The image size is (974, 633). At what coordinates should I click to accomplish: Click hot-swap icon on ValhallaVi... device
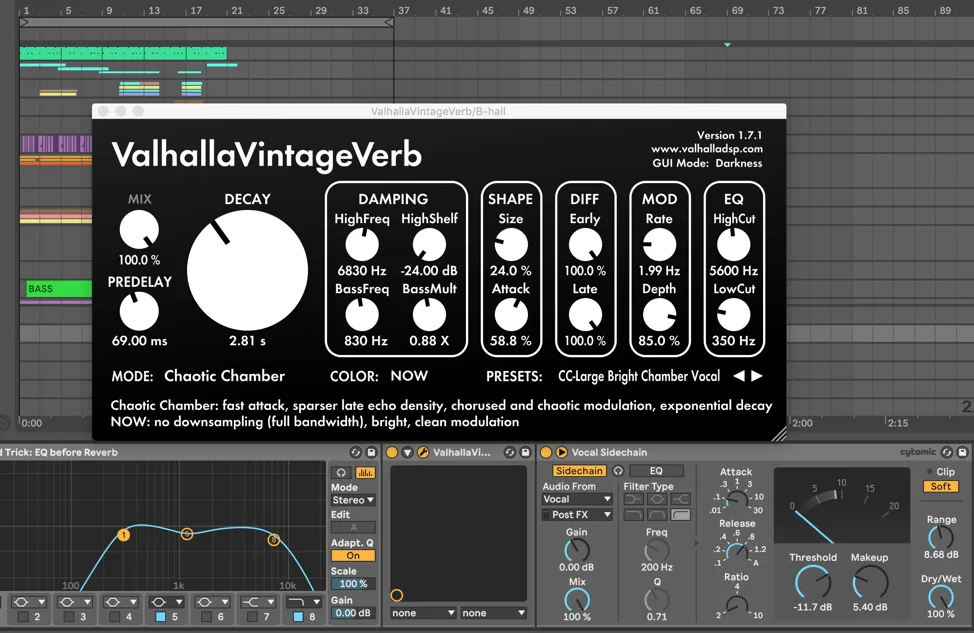click(x=509, y=452)
